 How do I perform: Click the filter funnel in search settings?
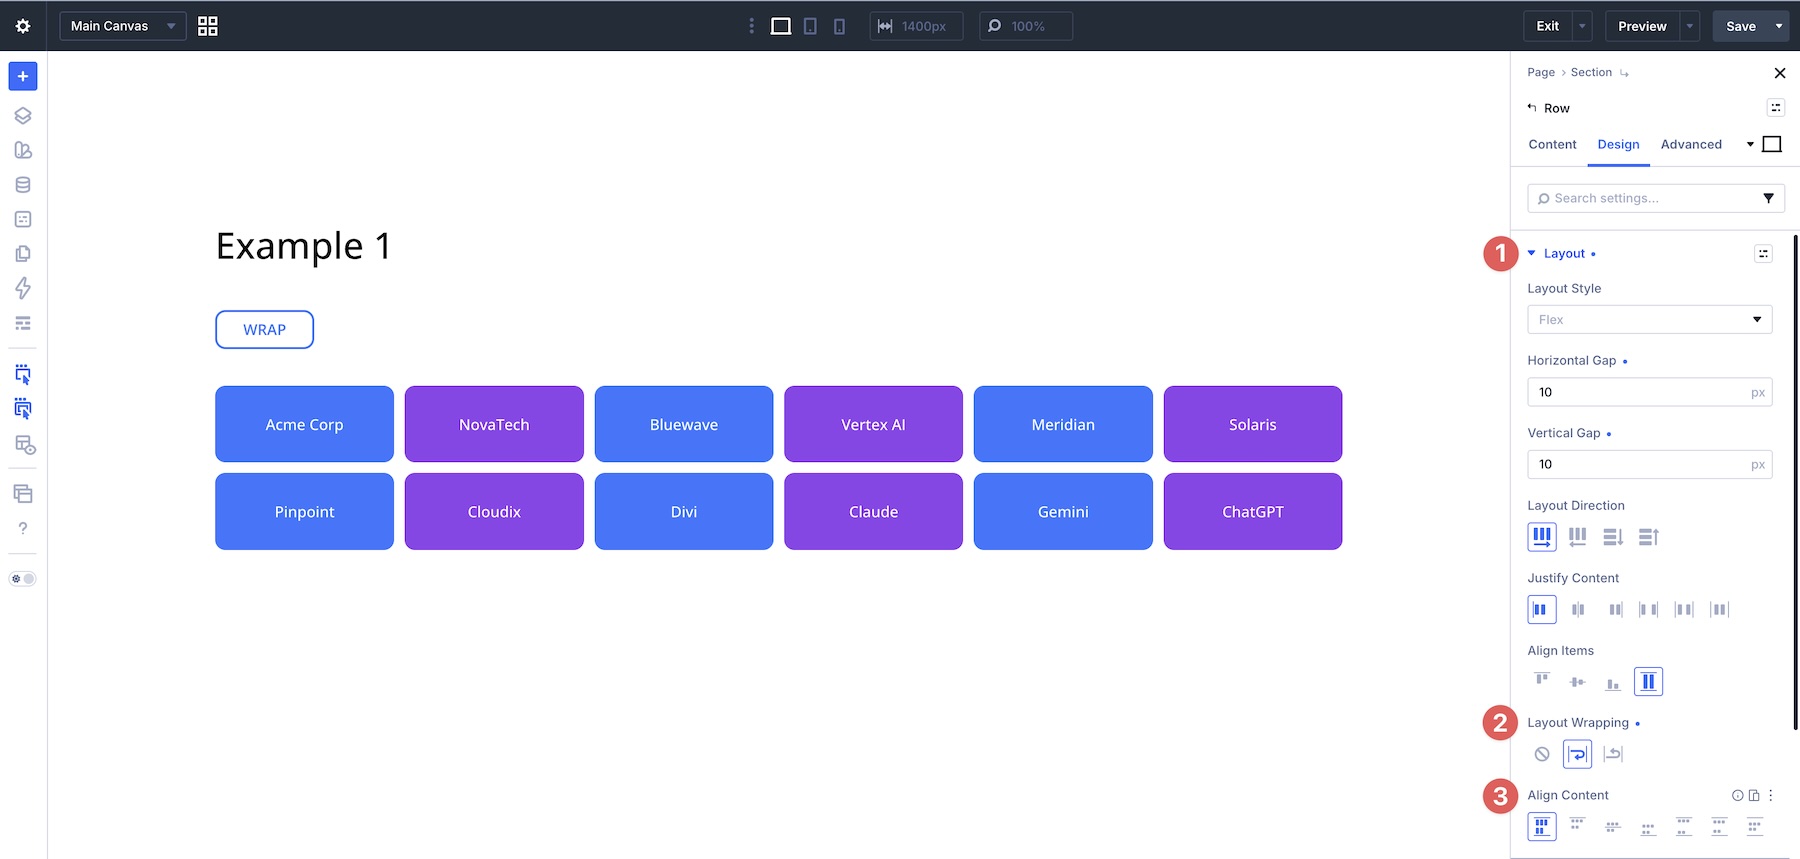pos(1768,198)
